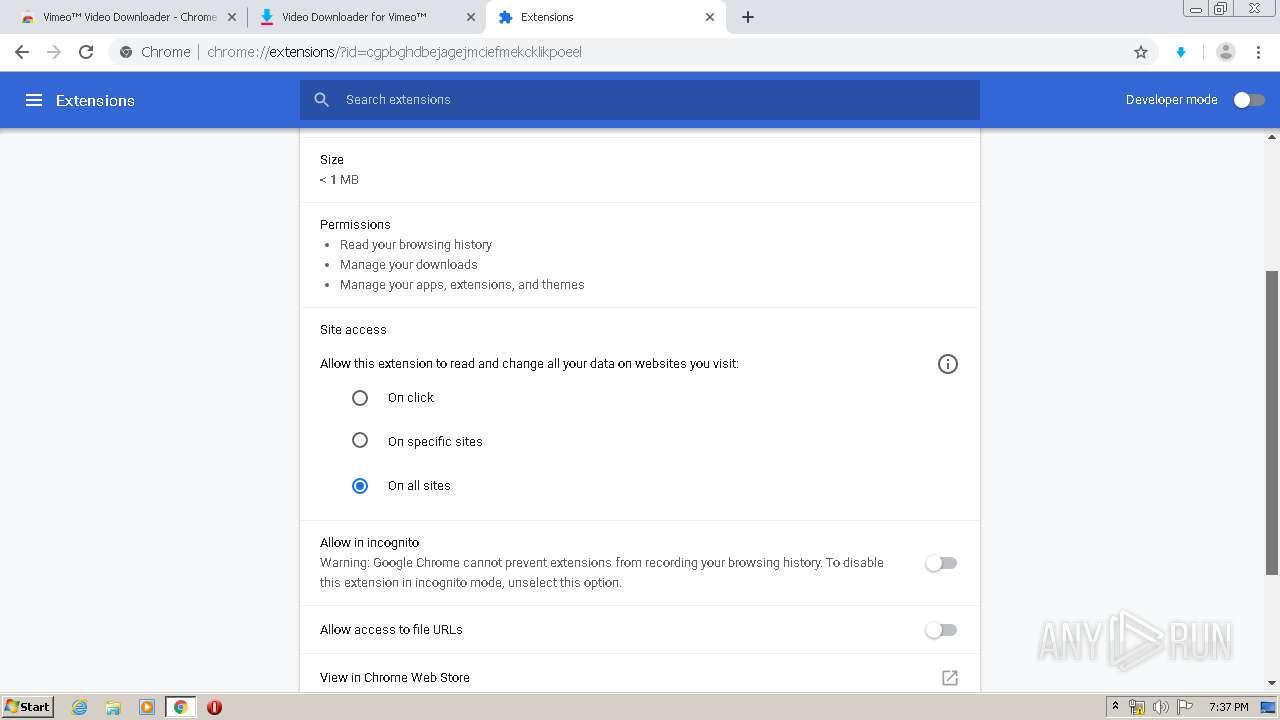This screenshot has width=1280, height=720.
Task: Click scrollbar up arrow
Action: 1272,136
